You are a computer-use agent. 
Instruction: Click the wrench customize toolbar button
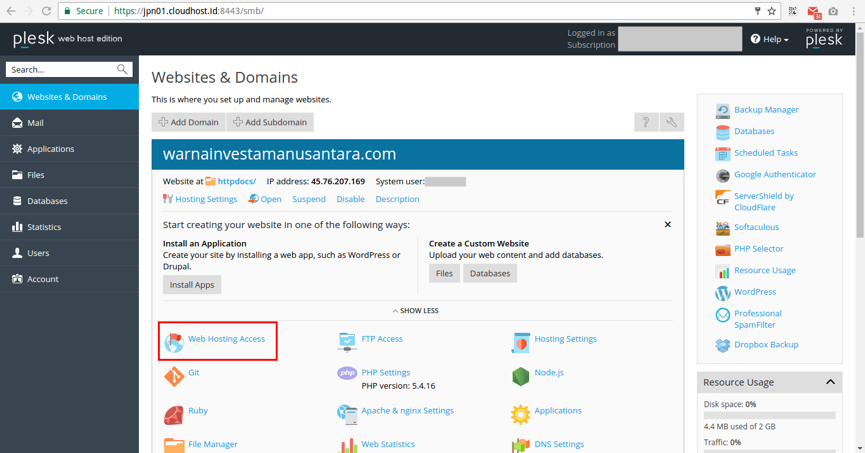click(671, 122)
